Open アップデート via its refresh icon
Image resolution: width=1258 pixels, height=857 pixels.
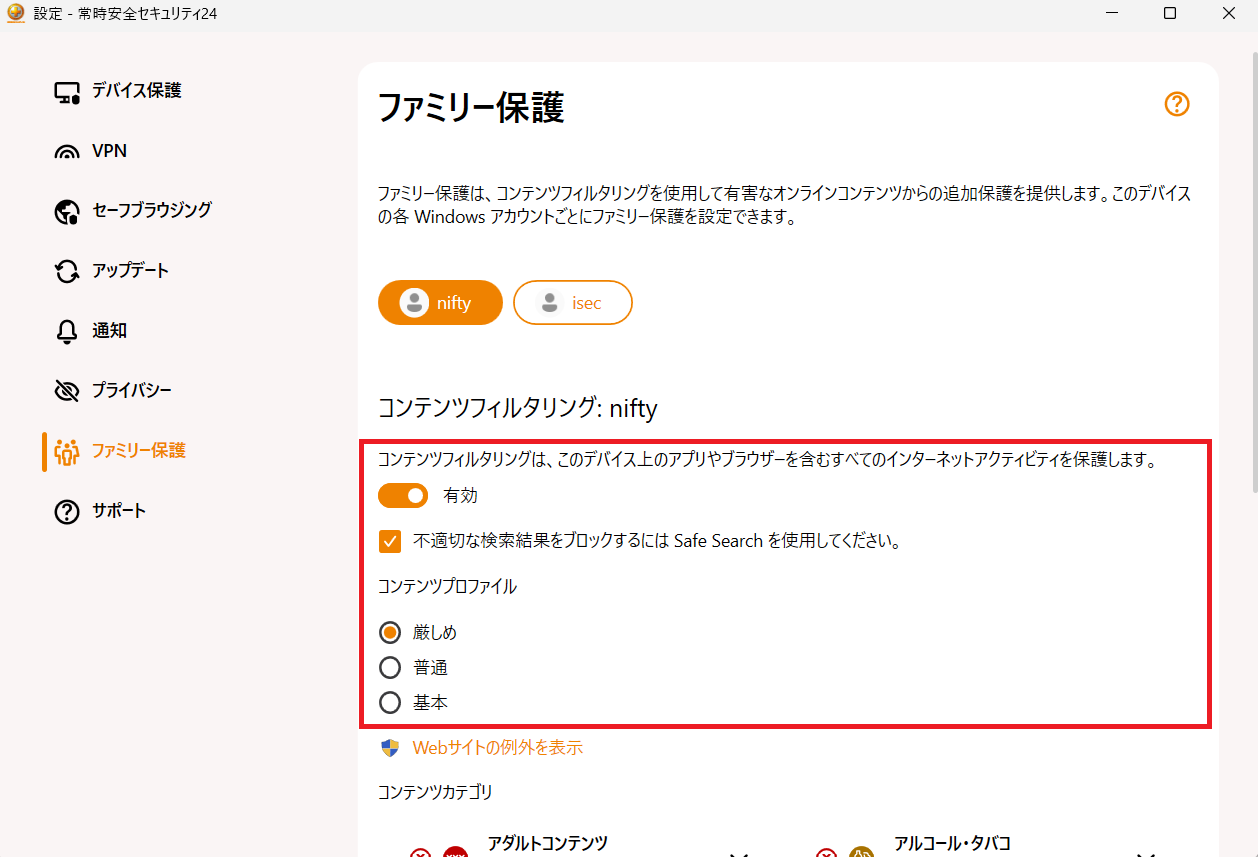click(x=66, y=270)
